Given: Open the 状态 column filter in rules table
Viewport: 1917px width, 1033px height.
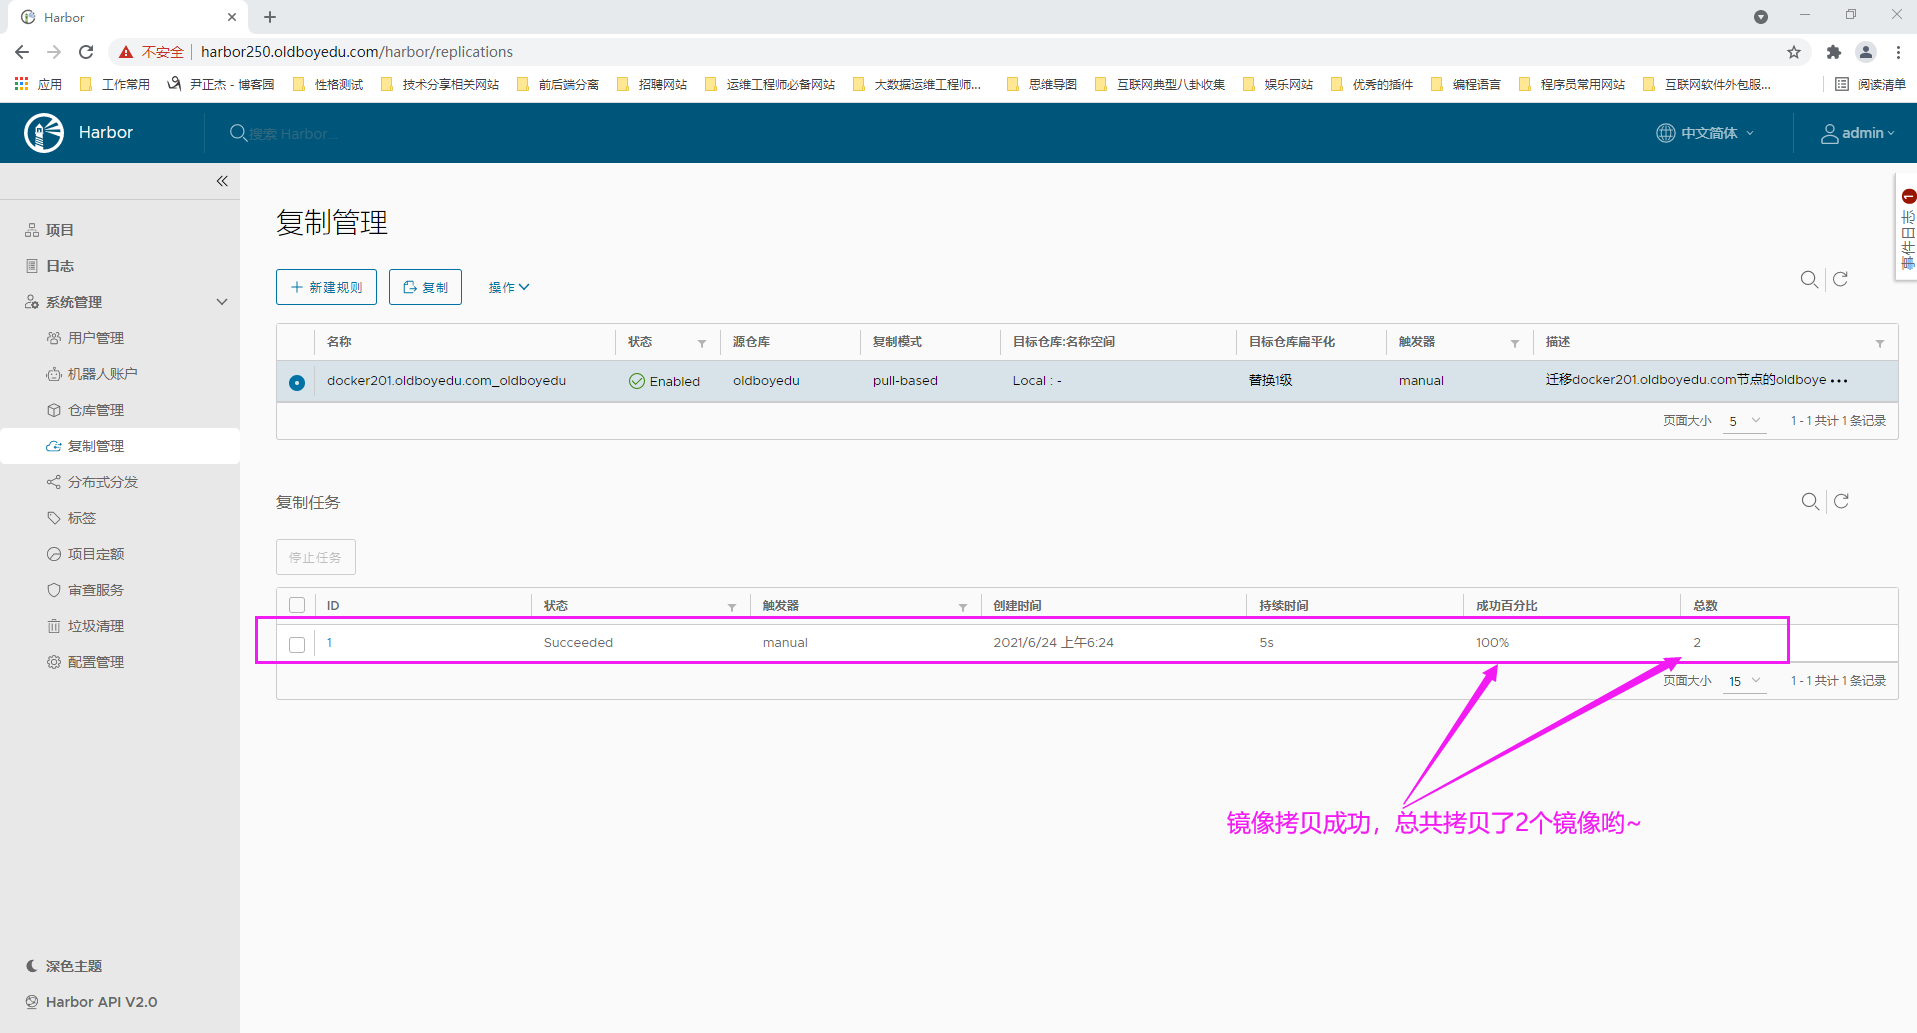Looking at the screenshot, I should 702,343.
